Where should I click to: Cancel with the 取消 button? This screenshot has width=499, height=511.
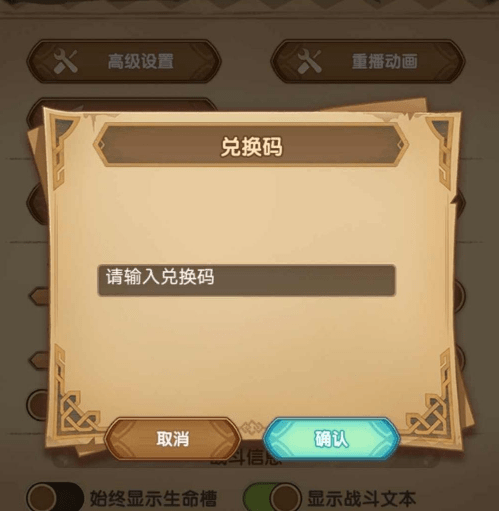[x=172, y=439]
